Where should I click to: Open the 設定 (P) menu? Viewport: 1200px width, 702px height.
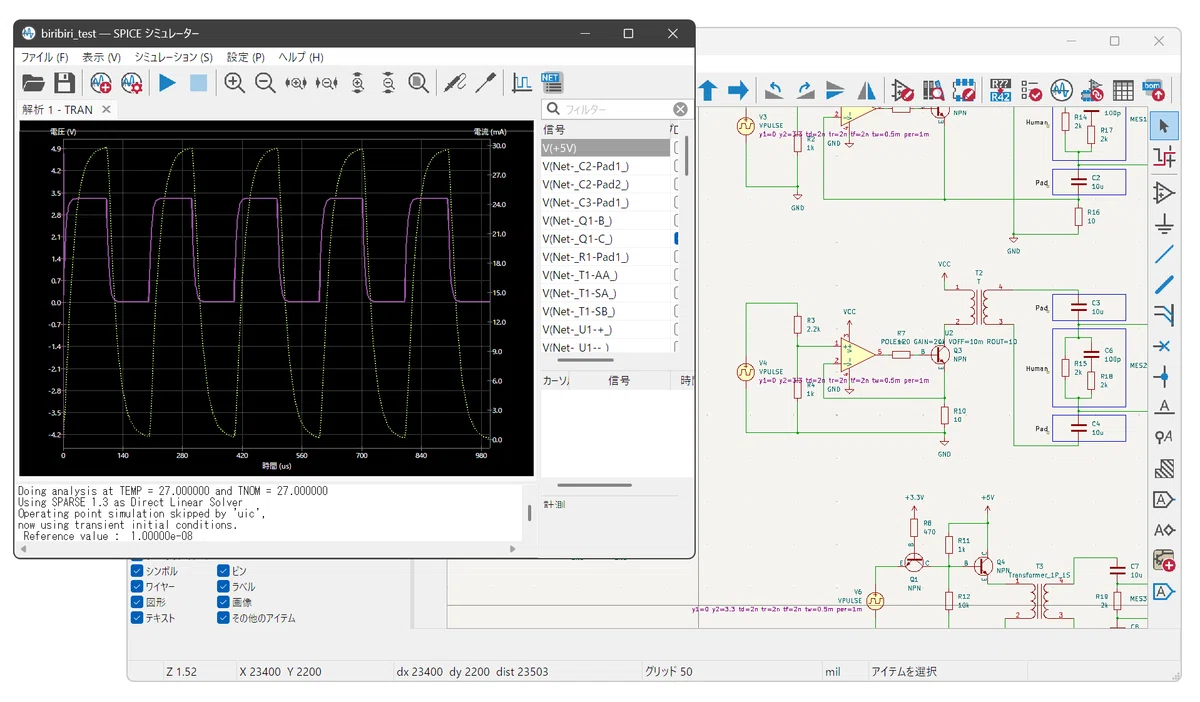(246, 58)
